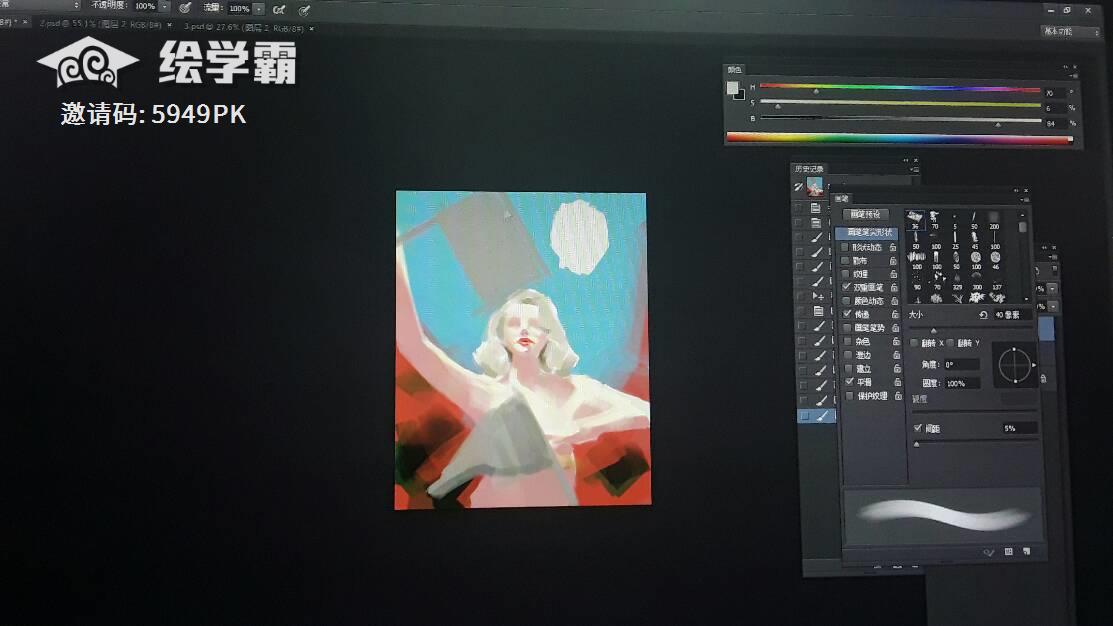This screenshot has height=626, width=1113.
Task: Switch to the 3.psd document tab
Action: click(x=244, y=28)
